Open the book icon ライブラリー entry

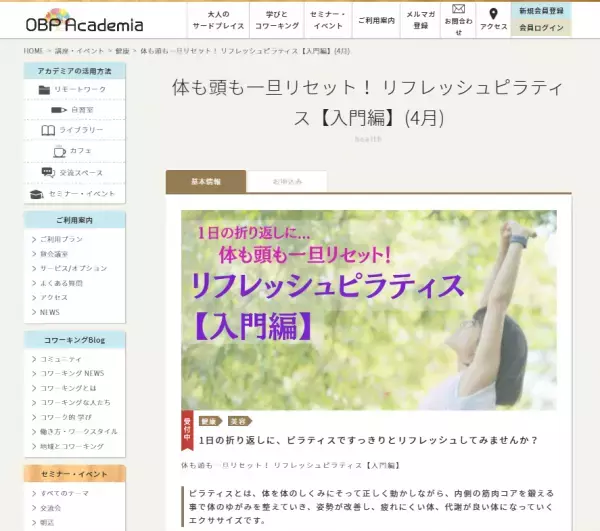(73, 130)
